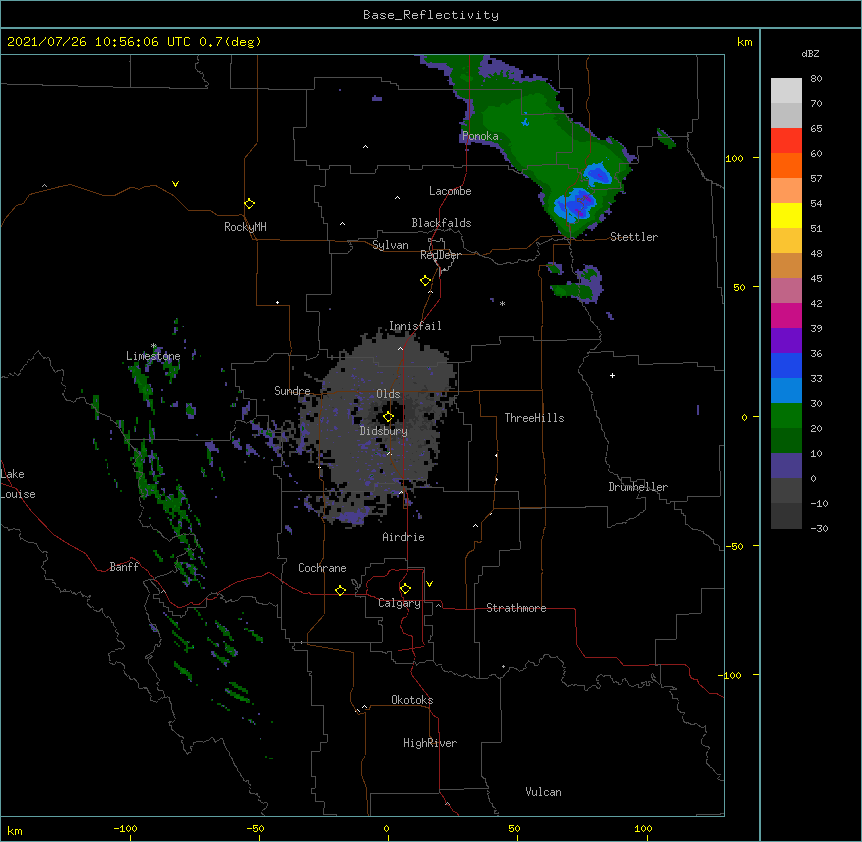Click the white asterisk marker southeast of RedDeer
This screenshot has width=862, height=842.
coord(502,303)
